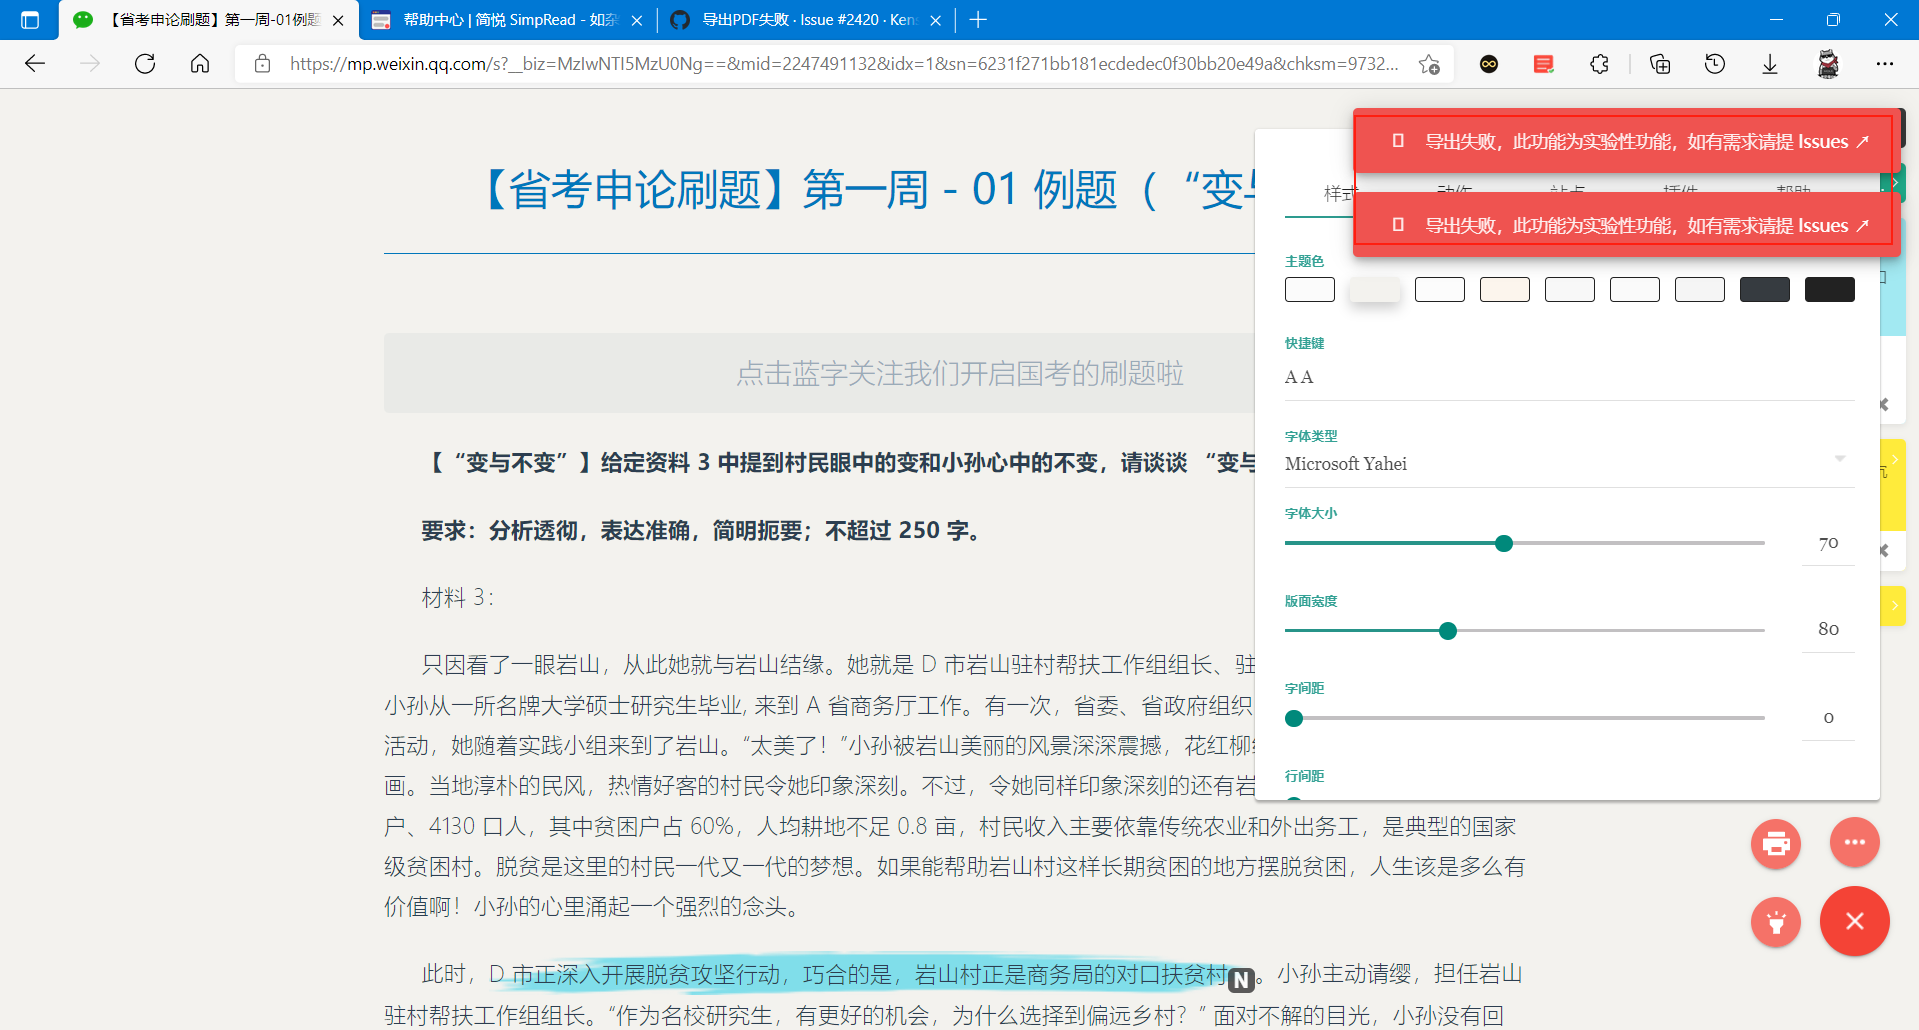Reload the current page
The height and width of the screenshot is (1030, 1919).
coord(145,63)
